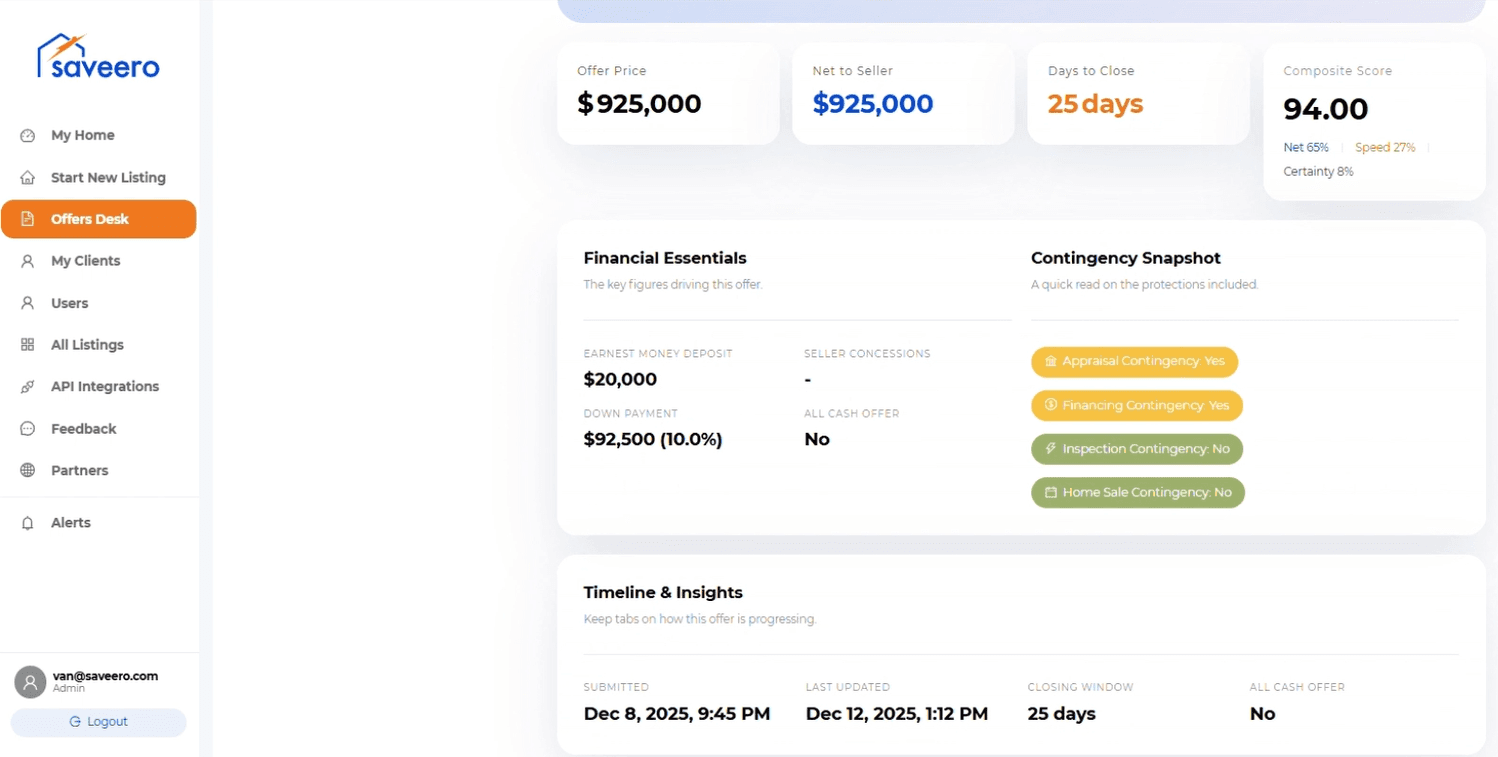Select the Composite Score card
1498x757 pixels.
[x=1374, y=120]
